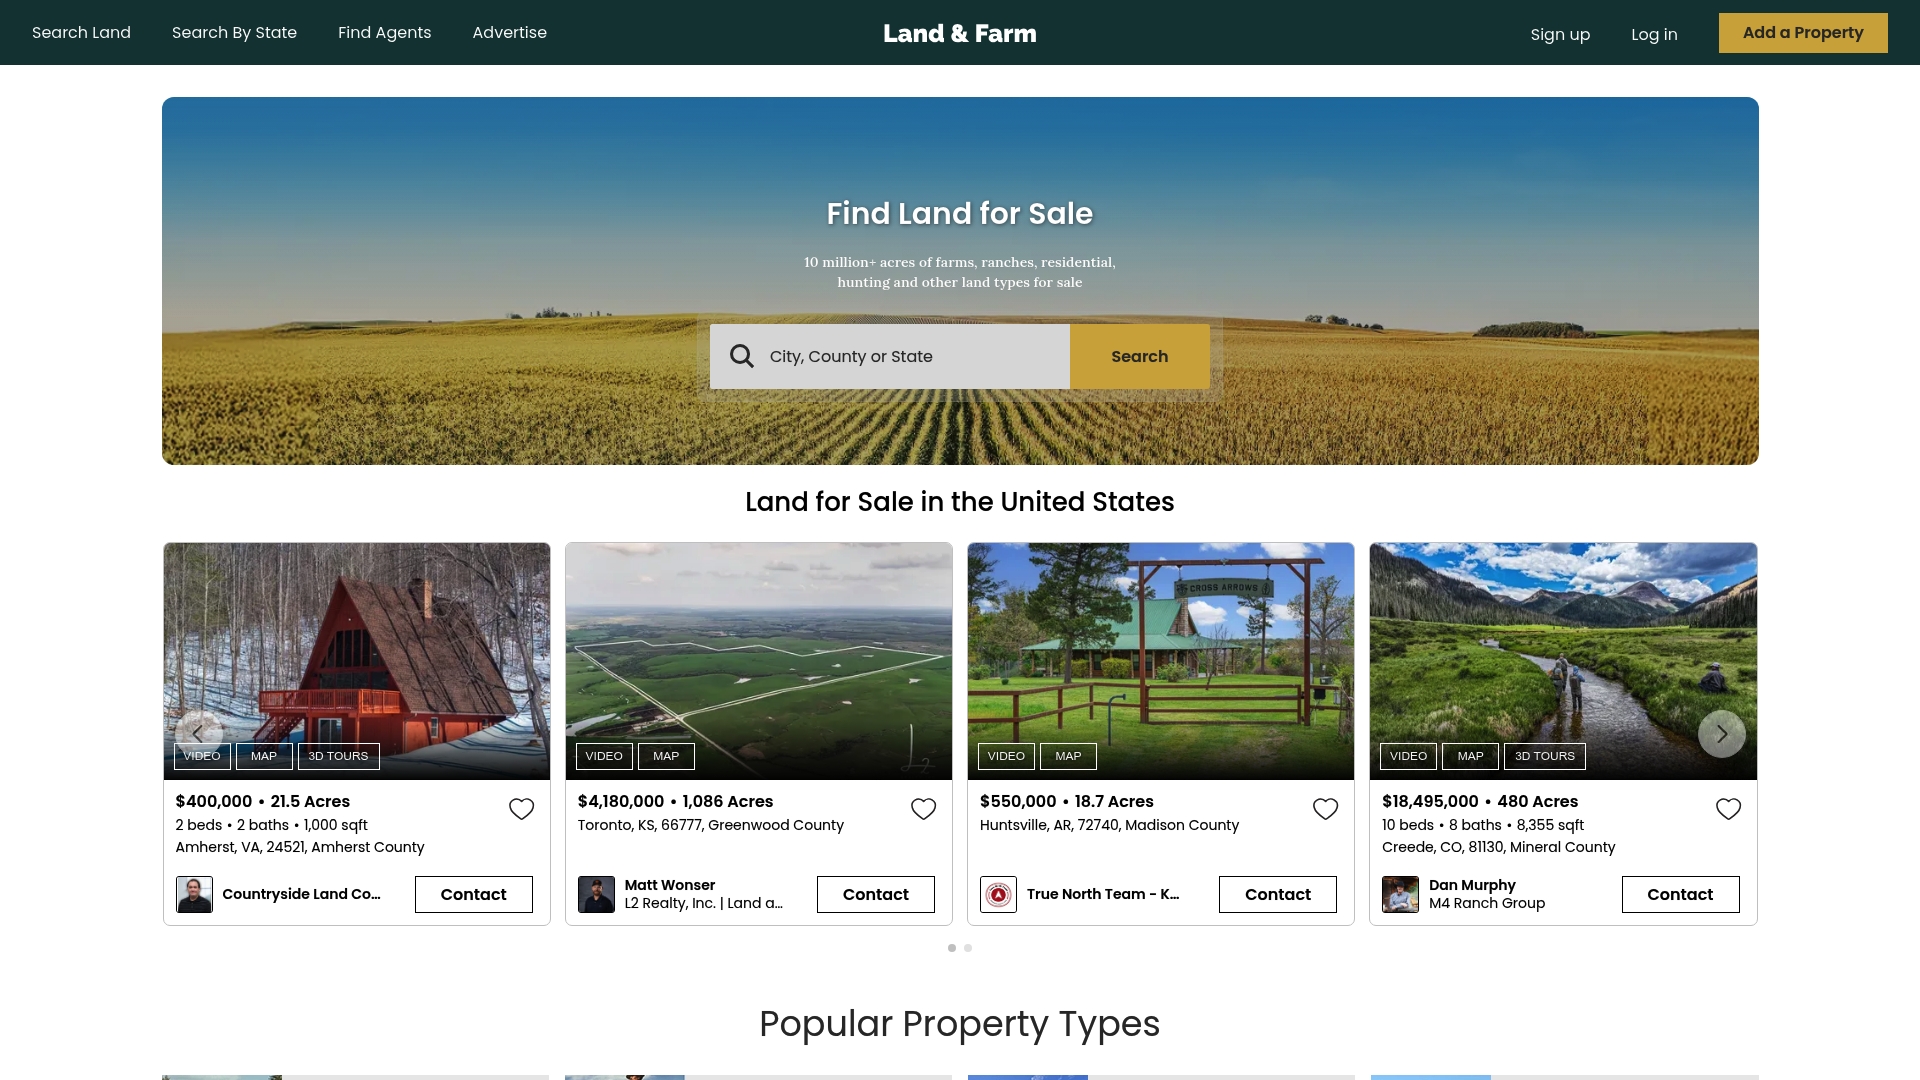The height and width of the screenshot is (1080, 1920).
Task: Click Countryside Land Co agent avatar
Action: click(x=194, y=894)
